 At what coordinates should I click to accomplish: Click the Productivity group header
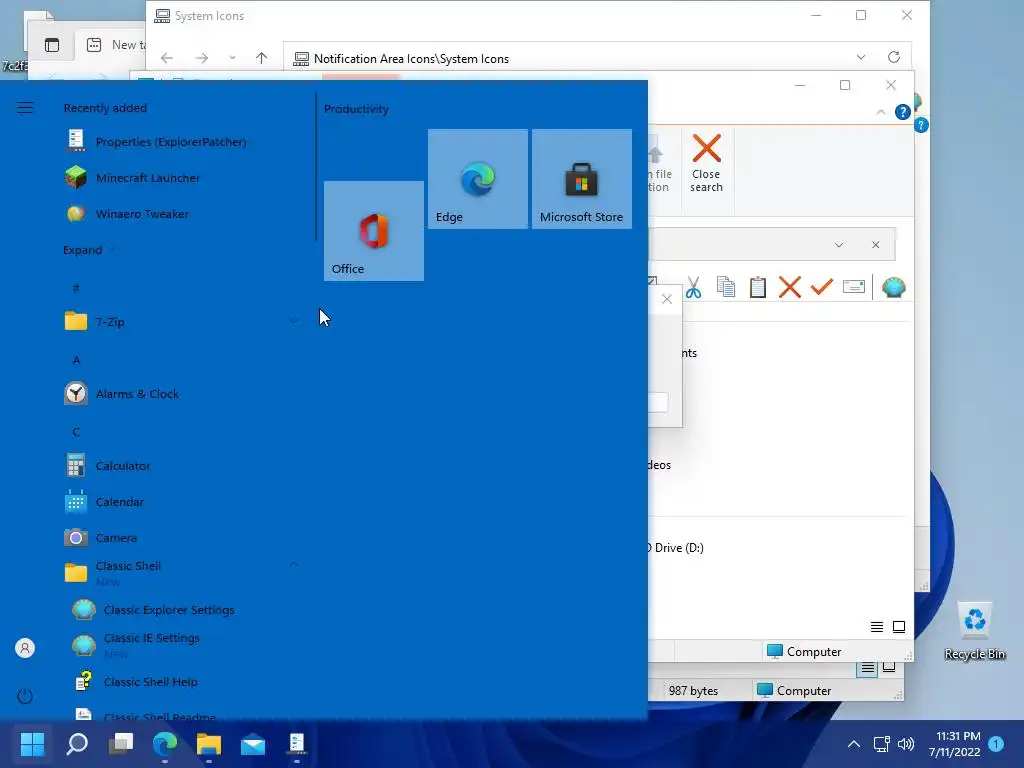coord(356,109)
